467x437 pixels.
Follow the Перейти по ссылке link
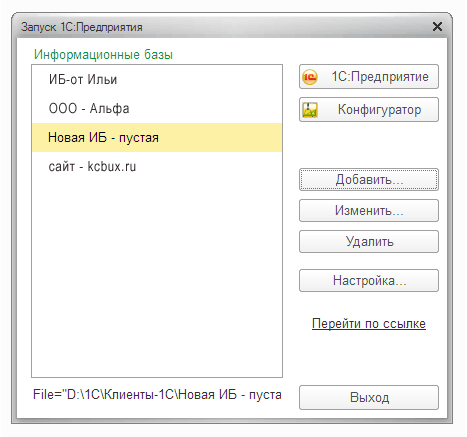click(x=369, y=324)
